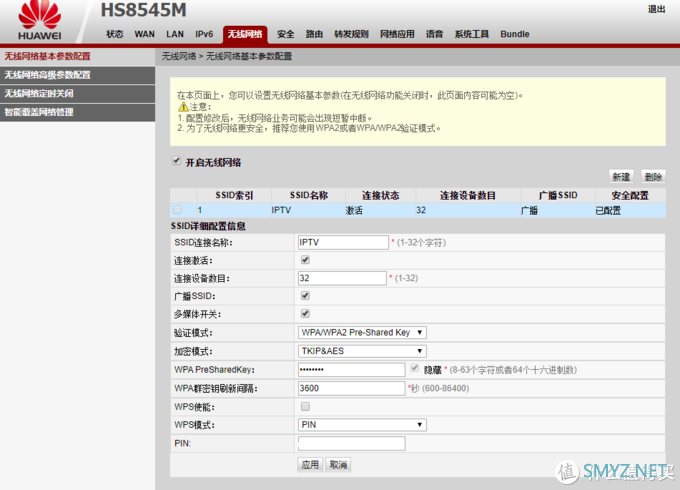Open the 状态 tab
The image size is (680, 490).
pos(114,34)
